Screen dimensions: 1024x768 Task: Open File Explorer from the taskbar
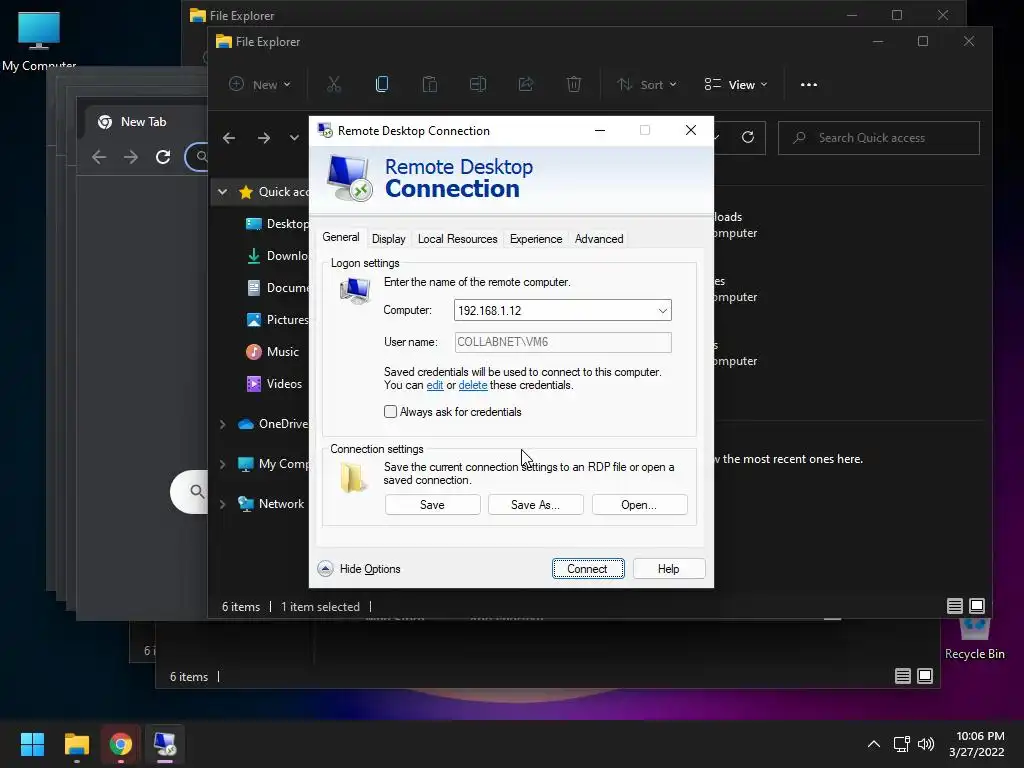76,744
